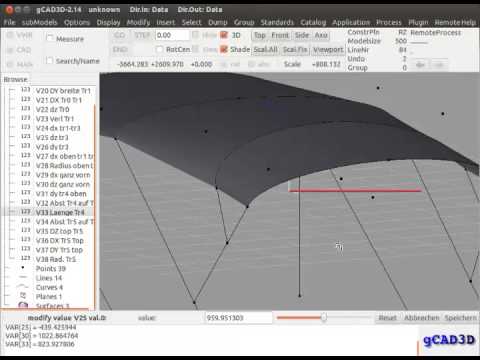
Task: Click the Speichern button
Action: [460, 318]
